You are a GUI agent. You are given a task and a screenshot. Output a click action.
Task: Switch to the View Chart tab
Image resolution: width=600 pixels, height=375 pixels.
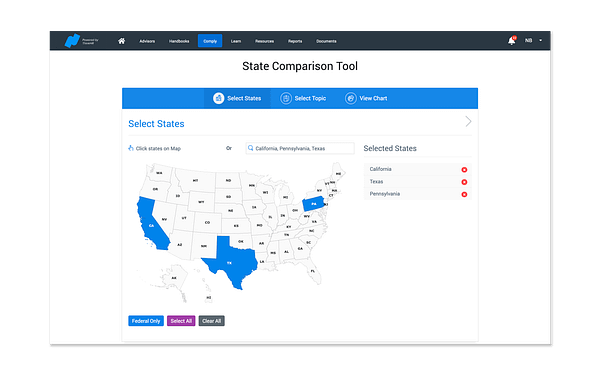(x=366, y=98)
